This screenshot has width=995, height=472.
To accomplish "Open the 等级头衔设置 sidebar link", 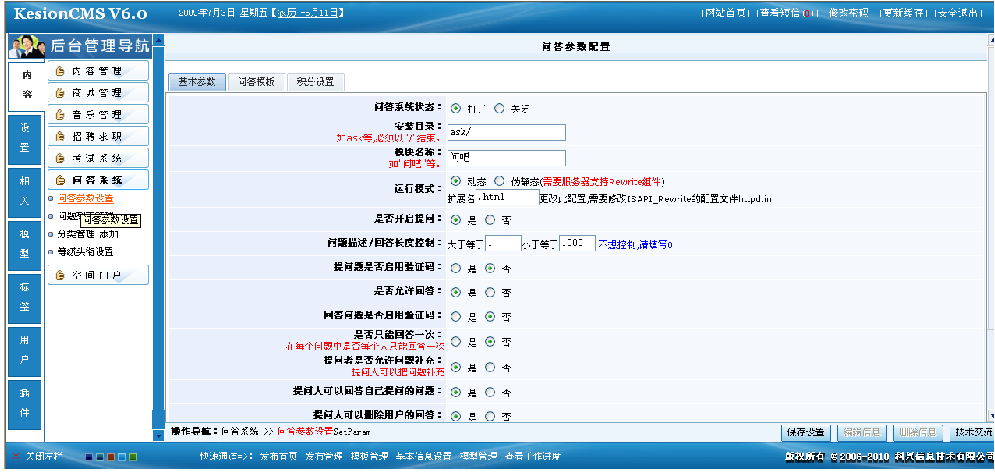I will [86, 252].
